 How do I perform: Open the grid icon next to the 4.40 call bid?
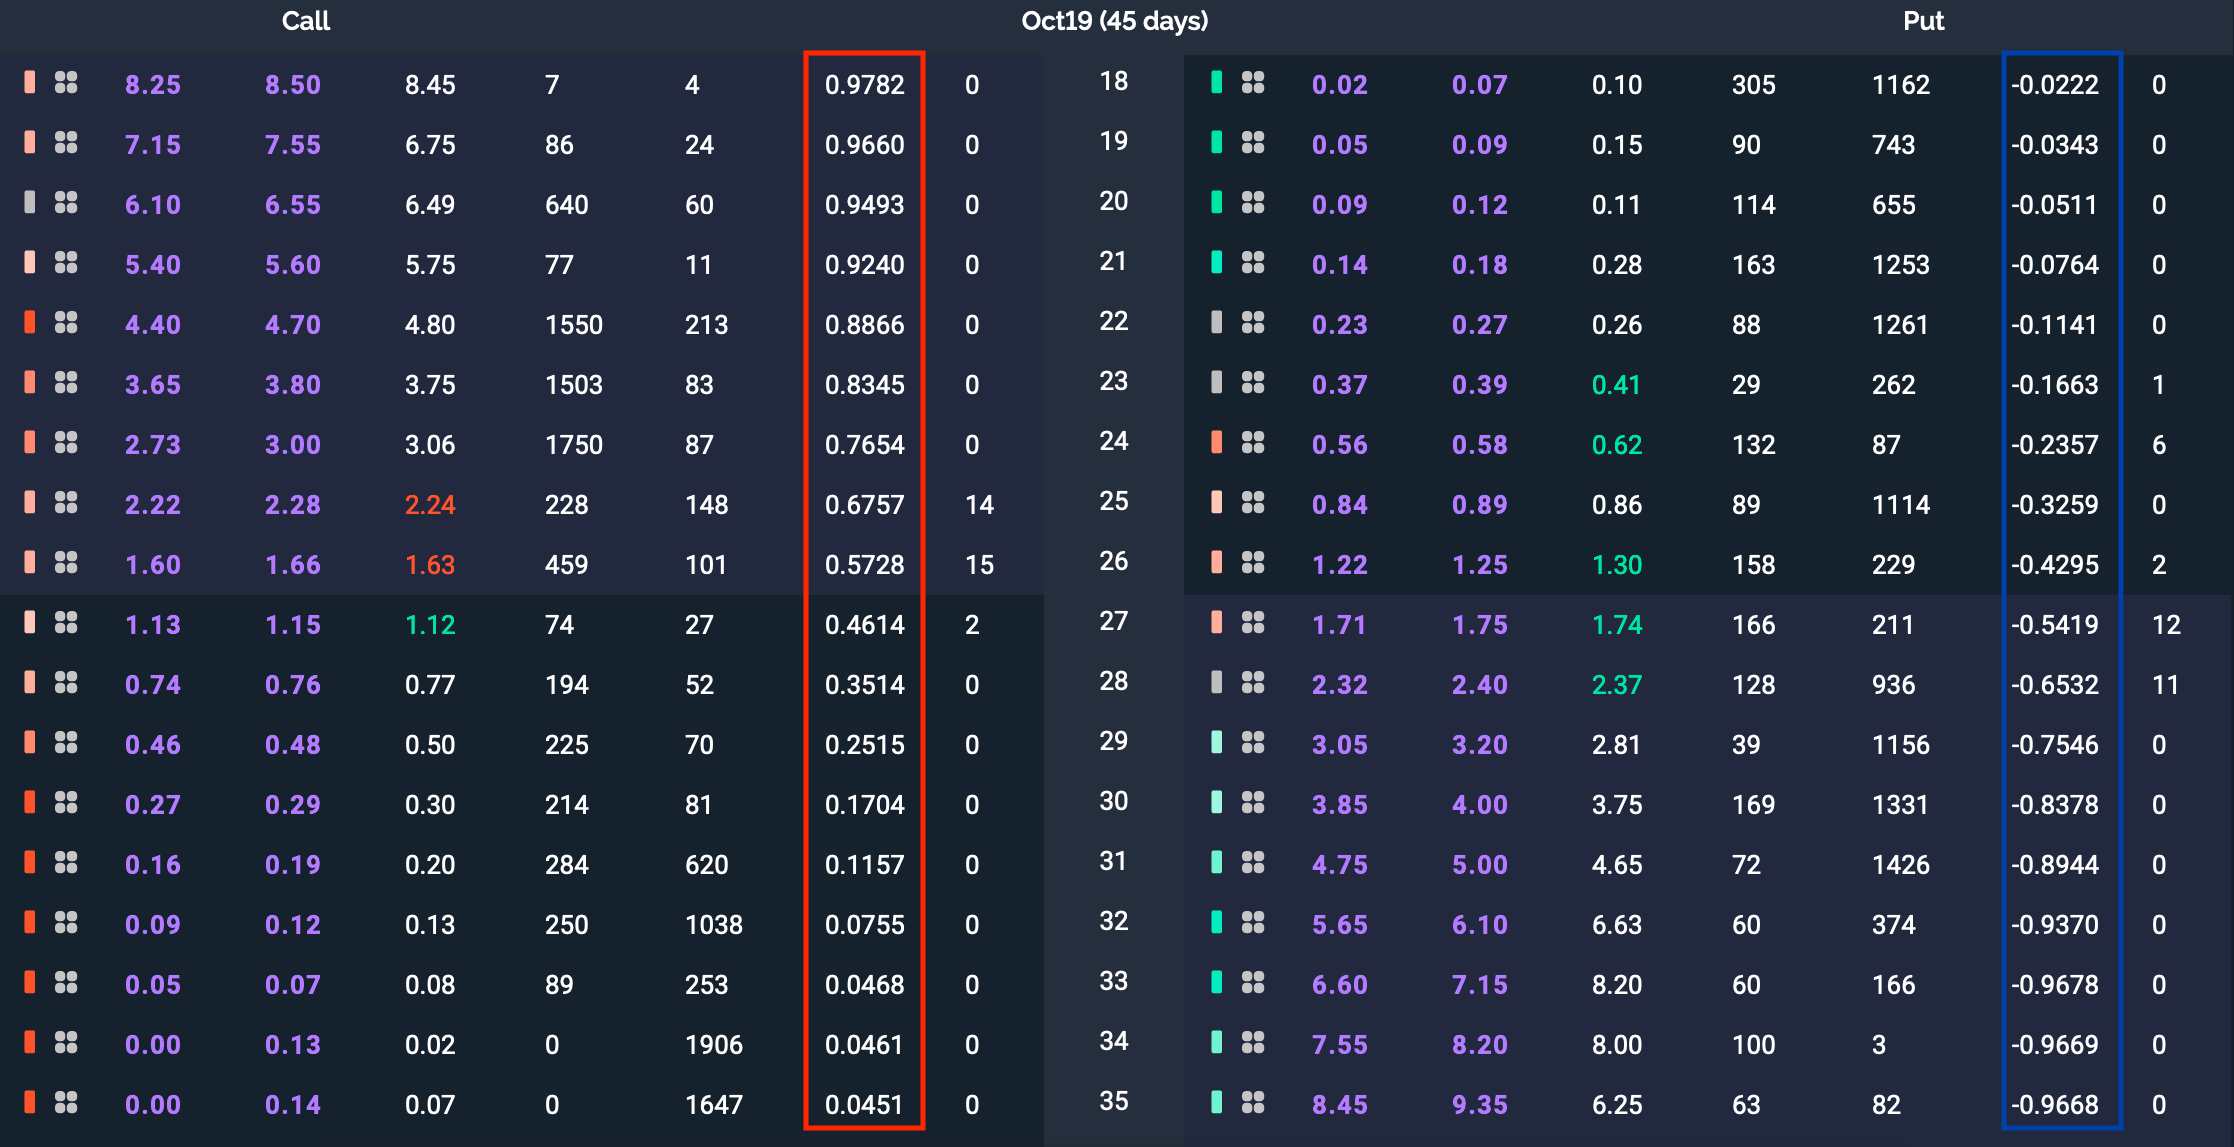click(x=66, y=324)
